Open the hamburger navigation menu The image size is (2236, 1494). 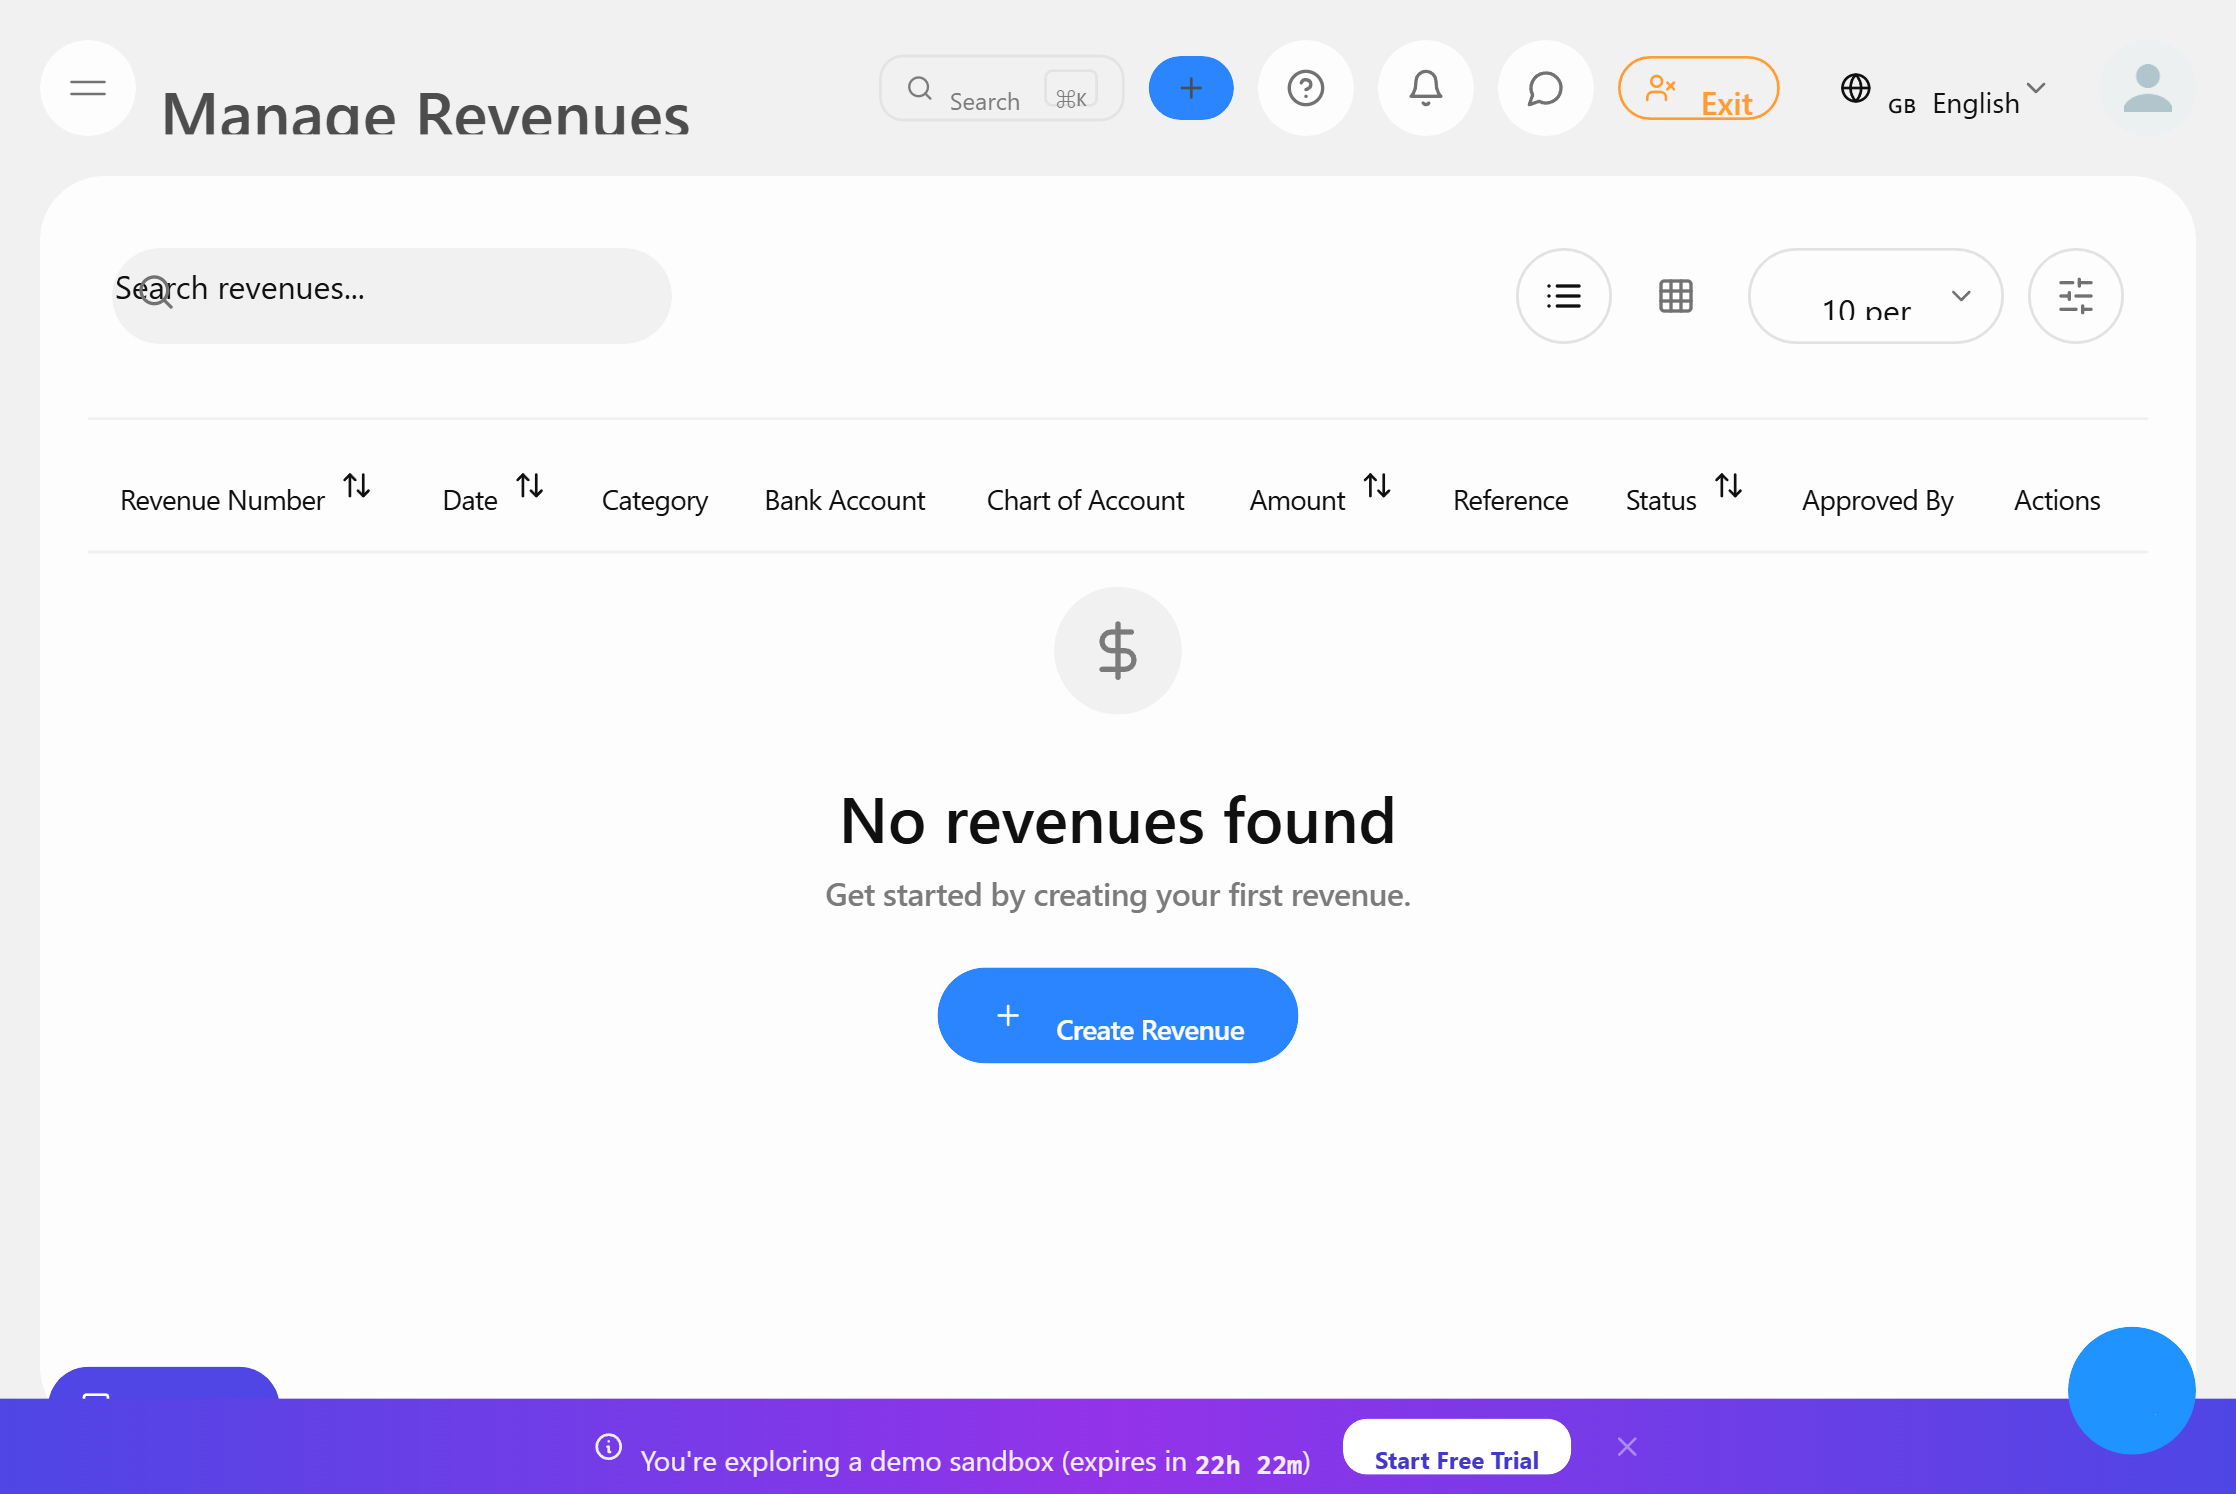coord(88,88)
